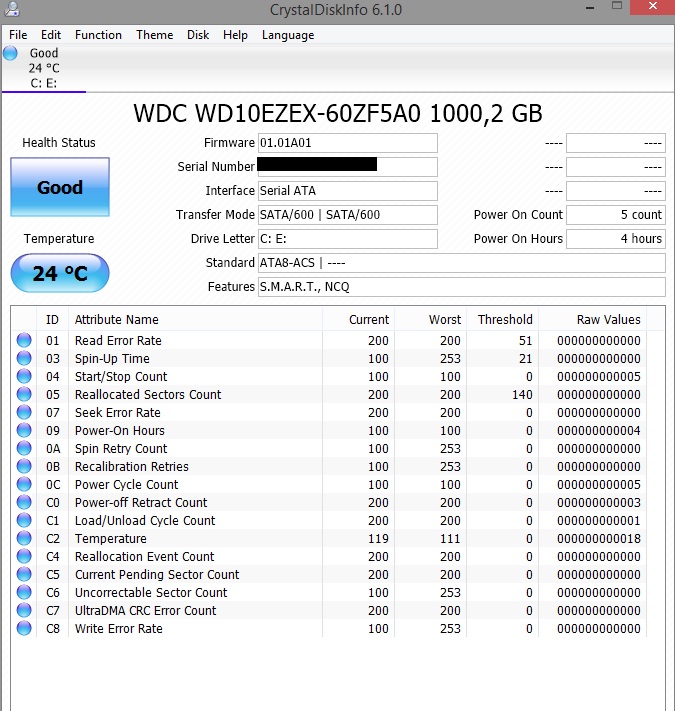Maximize the CrystalDiskInfo window
This screenshot has height=711, width=675.
coord(617,6)
